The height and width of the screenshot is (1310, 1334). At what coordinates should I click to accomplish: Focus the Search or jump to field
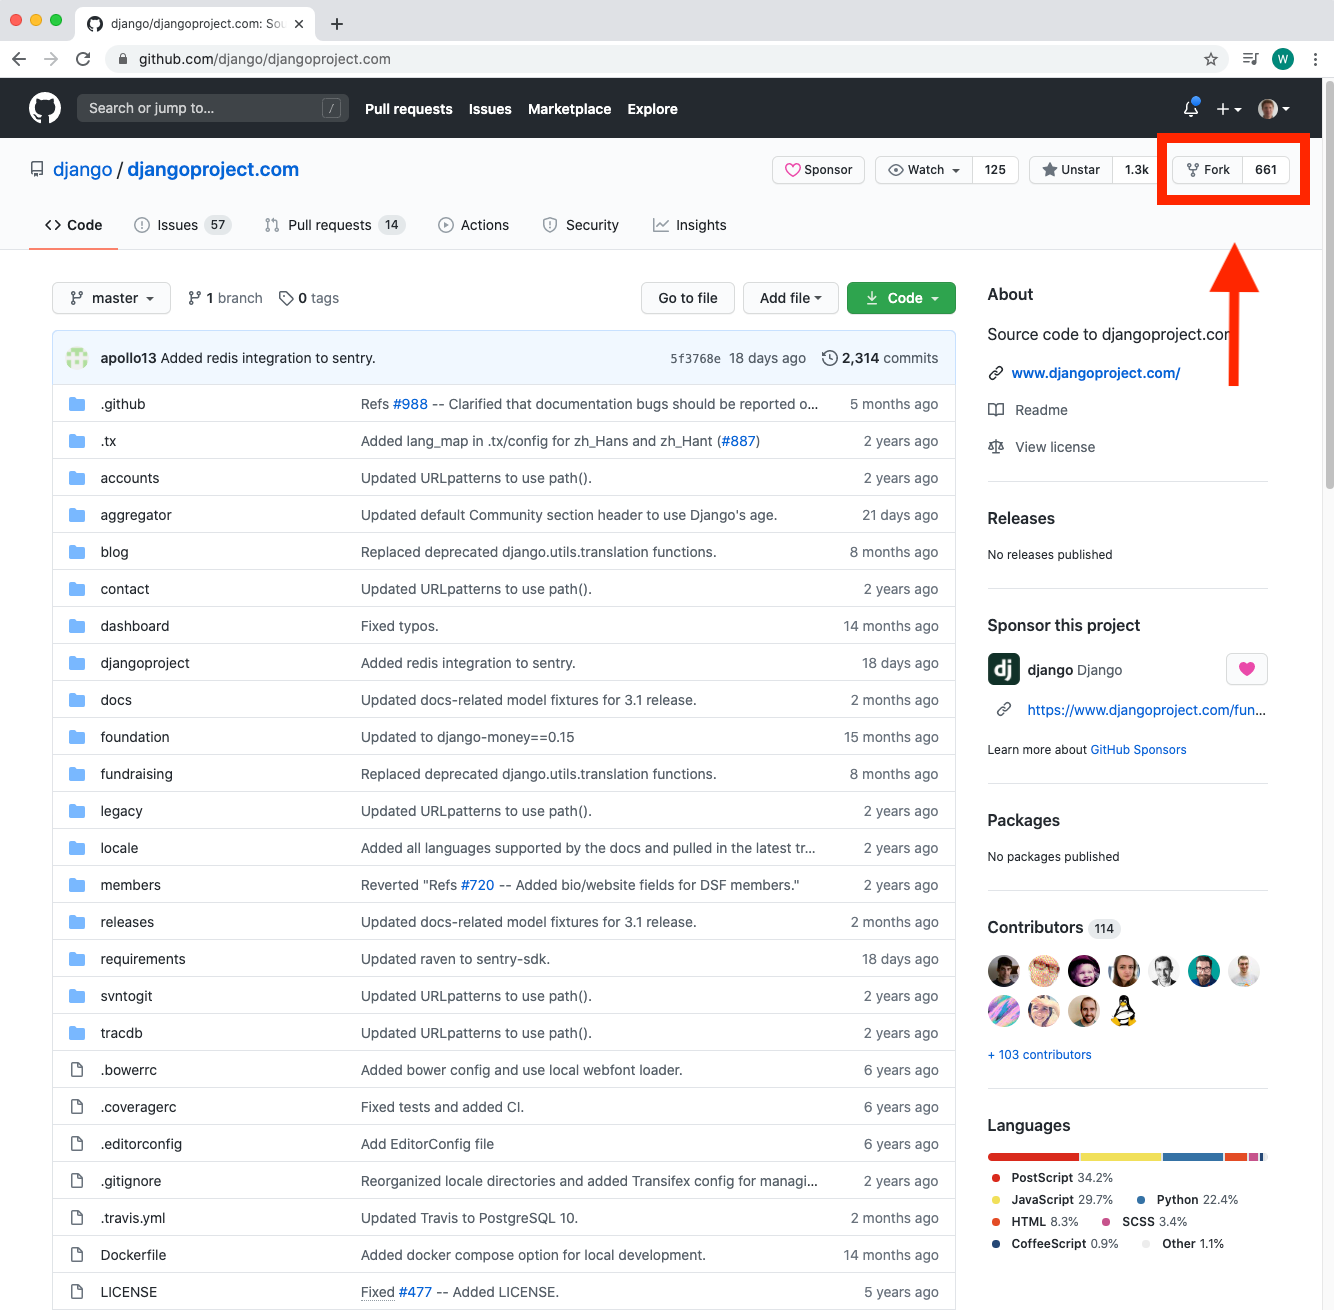(x=213, y=108)
